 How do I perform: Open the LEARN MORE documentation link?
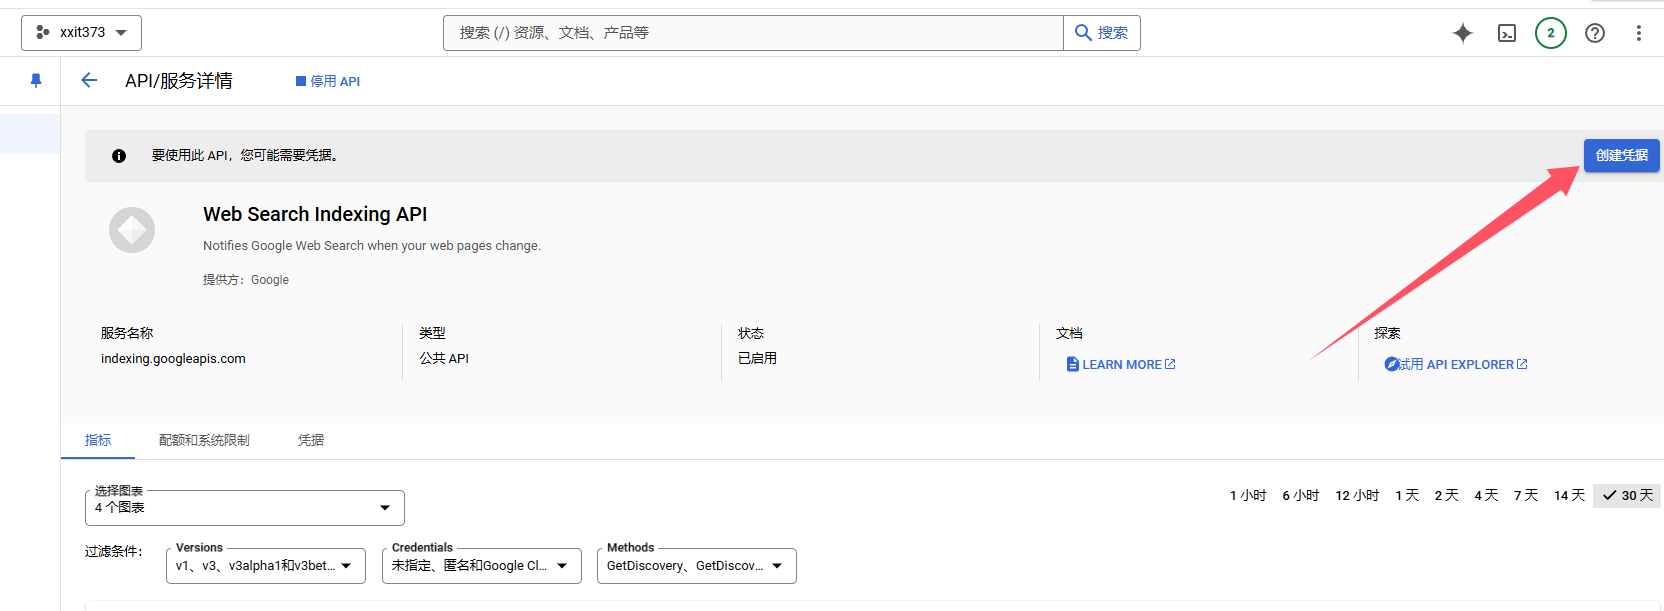click(x=1121, y=365)
